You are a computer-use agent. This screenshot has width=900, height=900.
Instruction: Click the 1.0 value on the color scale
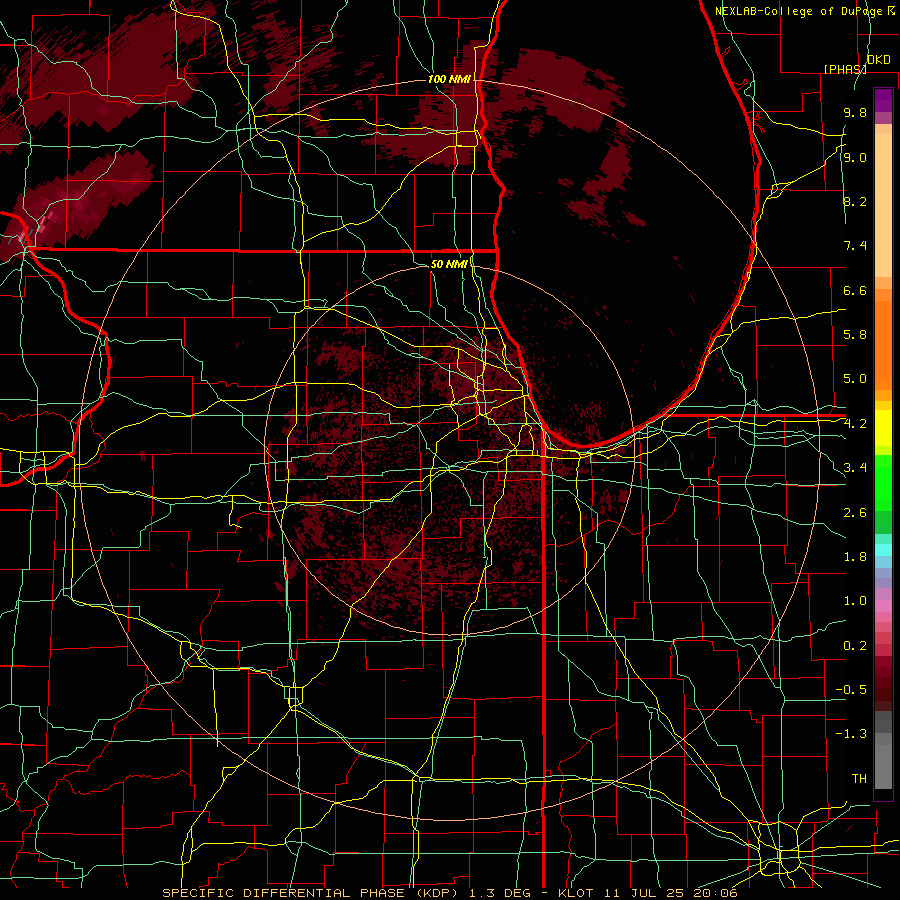point(855,601)
